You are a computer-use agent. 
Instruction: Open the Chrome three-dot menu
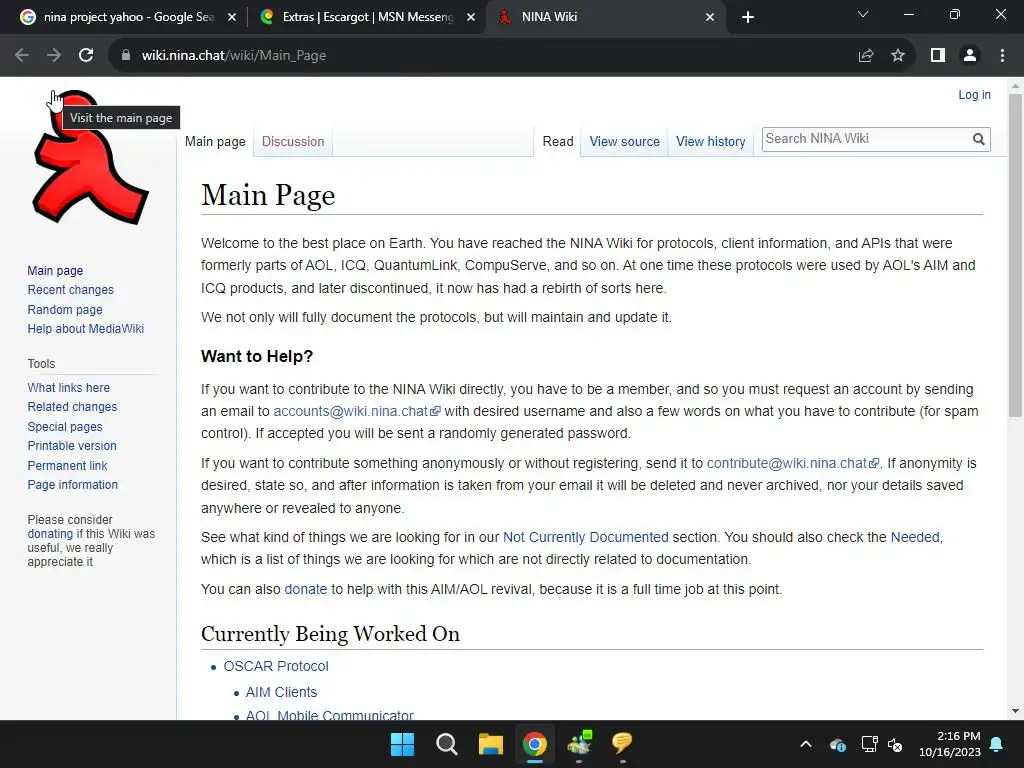tap(1002, 56)
